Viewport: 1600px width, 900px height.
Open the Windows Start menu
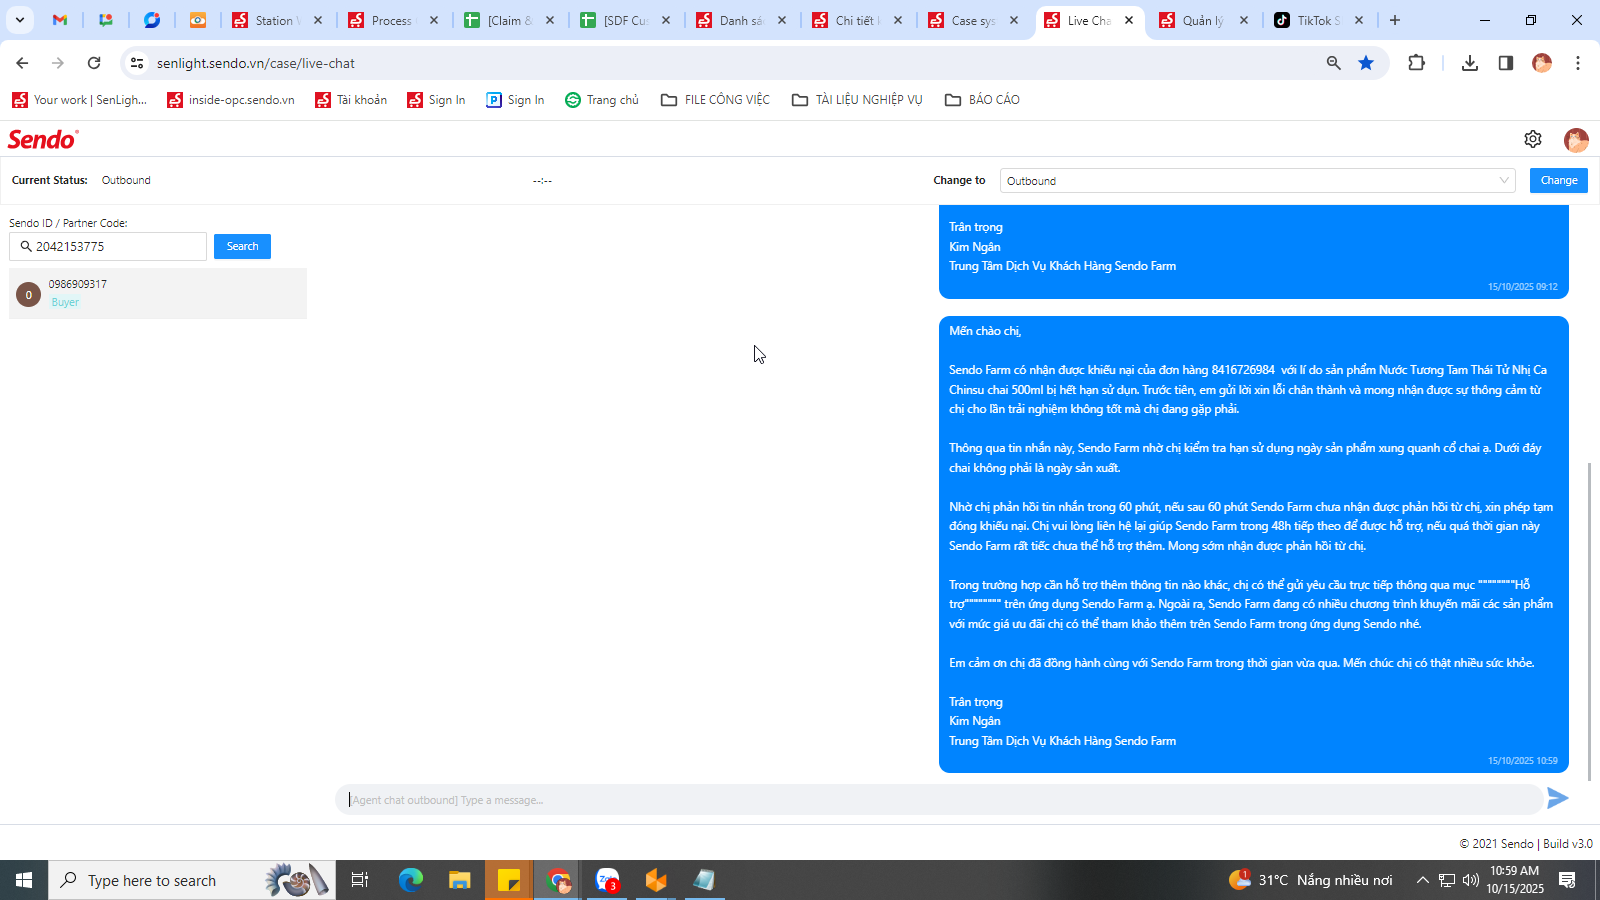pyautogui.click(x=24, y=880)
